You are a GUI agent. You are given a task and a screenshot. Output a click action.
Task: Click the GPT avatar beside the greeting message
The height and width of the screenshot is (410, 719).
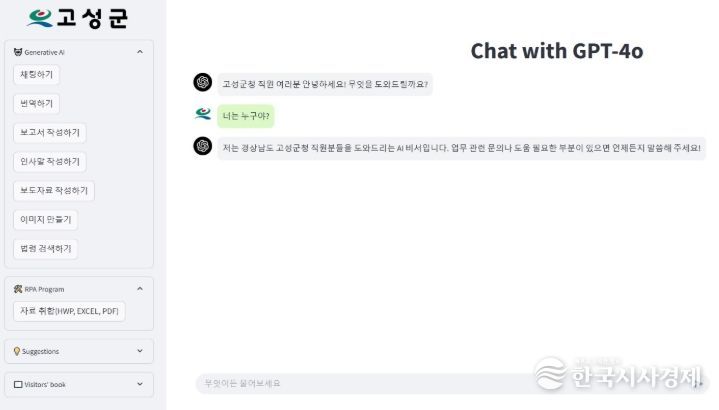click(203, 83)
